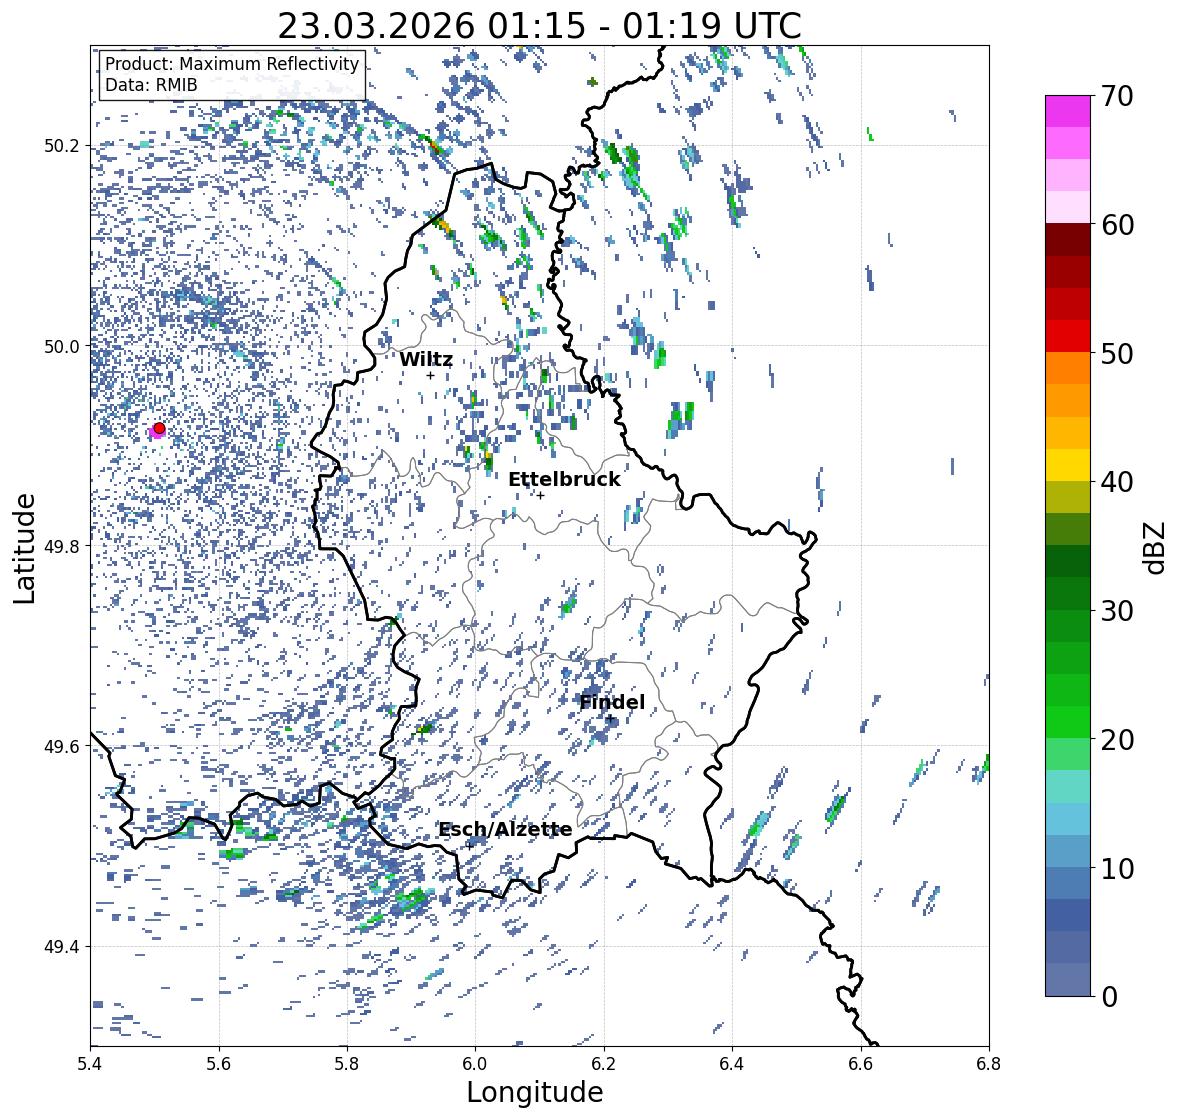Click the bright green 20 dBZ colorbar band

tap(1068, 722)
